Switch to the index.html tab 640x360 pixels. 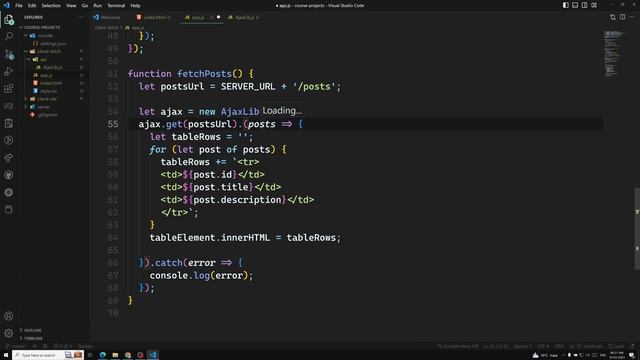click(x=153, y=18)
